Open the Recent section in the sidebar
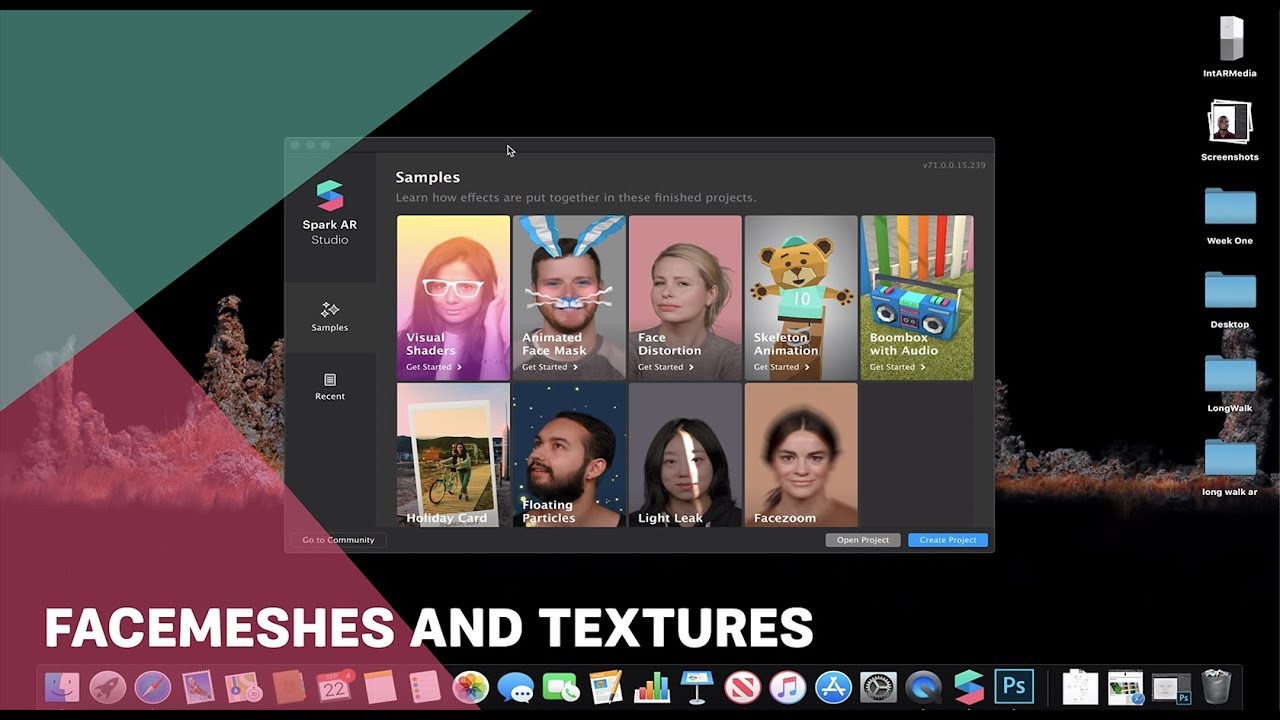The width and height of the screenshot is (1280, 720). 329,386
